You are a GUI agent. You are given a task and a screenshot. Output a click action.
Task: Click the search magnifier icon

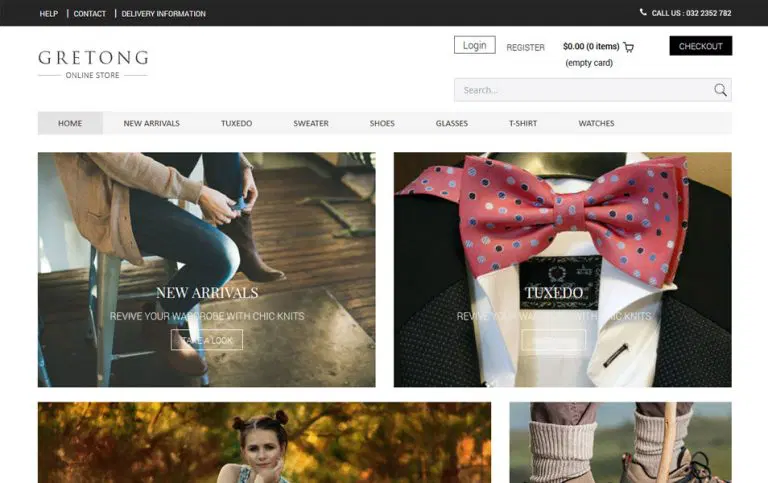point(720,90)
